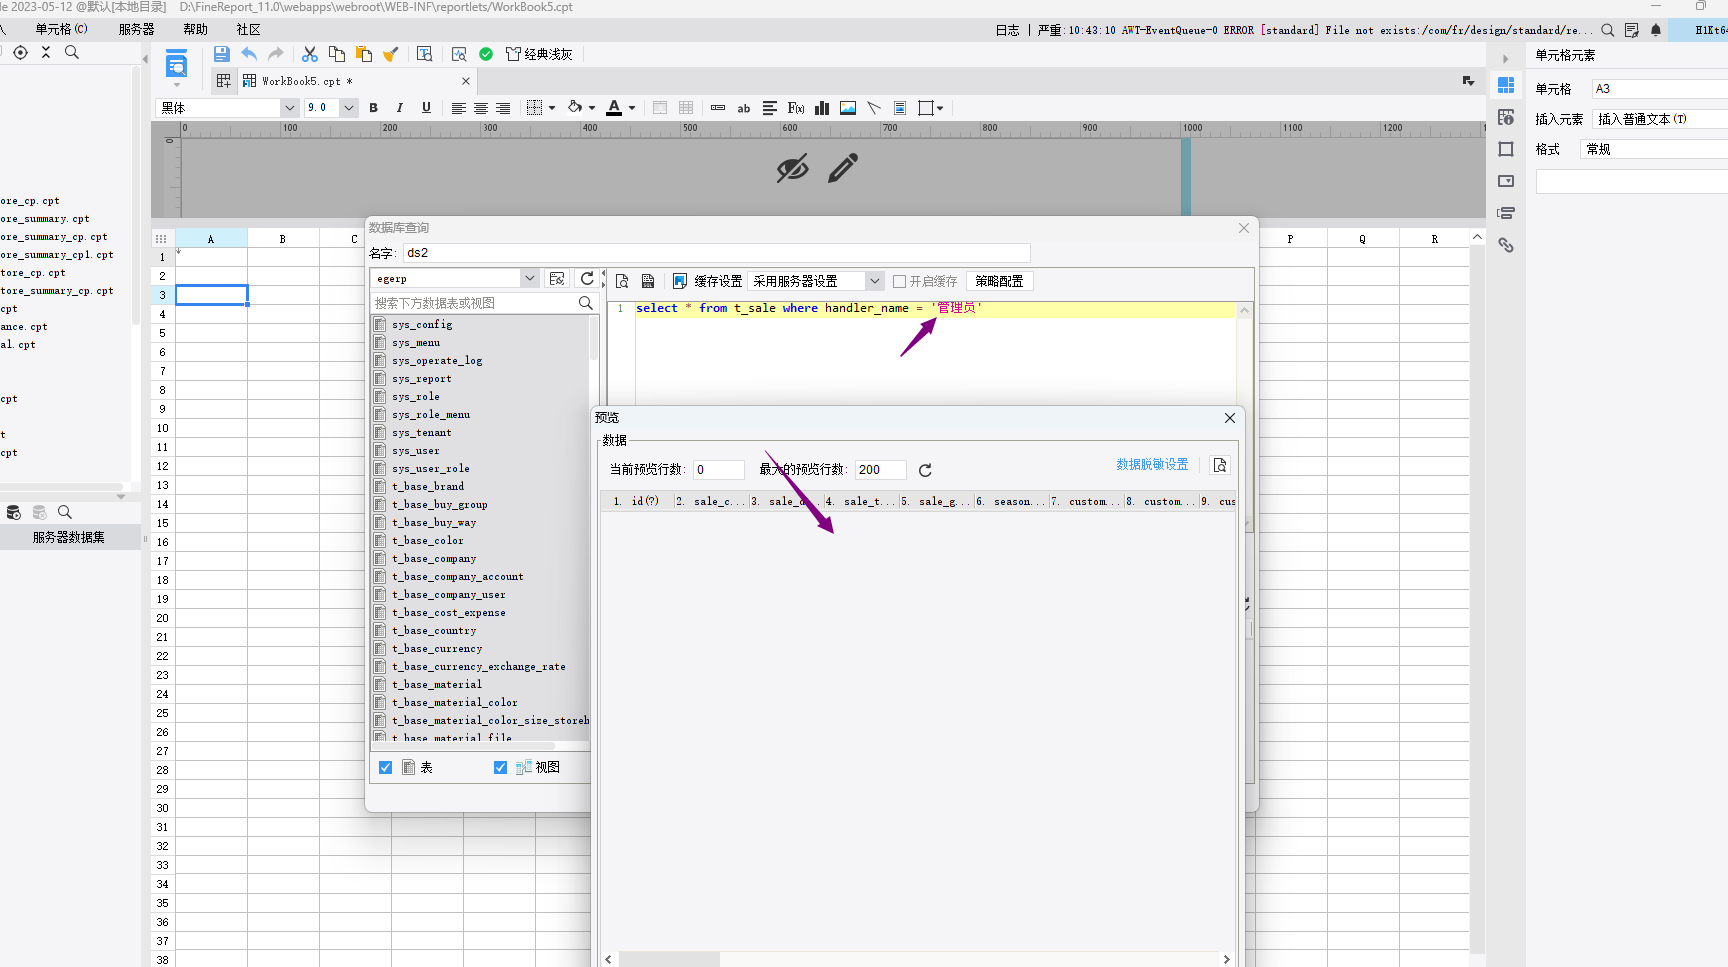Refresh the preview data rows
This screenshot has height=967, width=1728.
[925, 470]
